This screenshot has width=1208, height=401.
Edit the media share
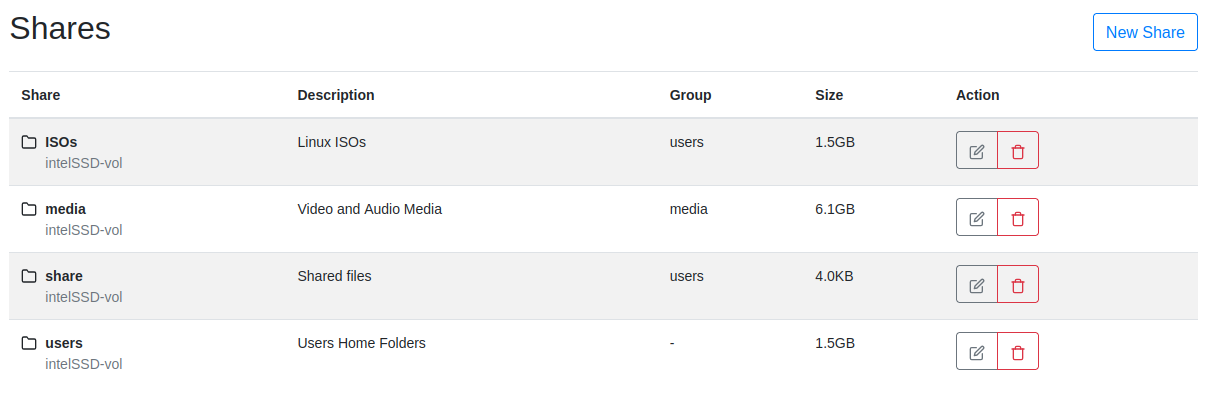(977, 218)
